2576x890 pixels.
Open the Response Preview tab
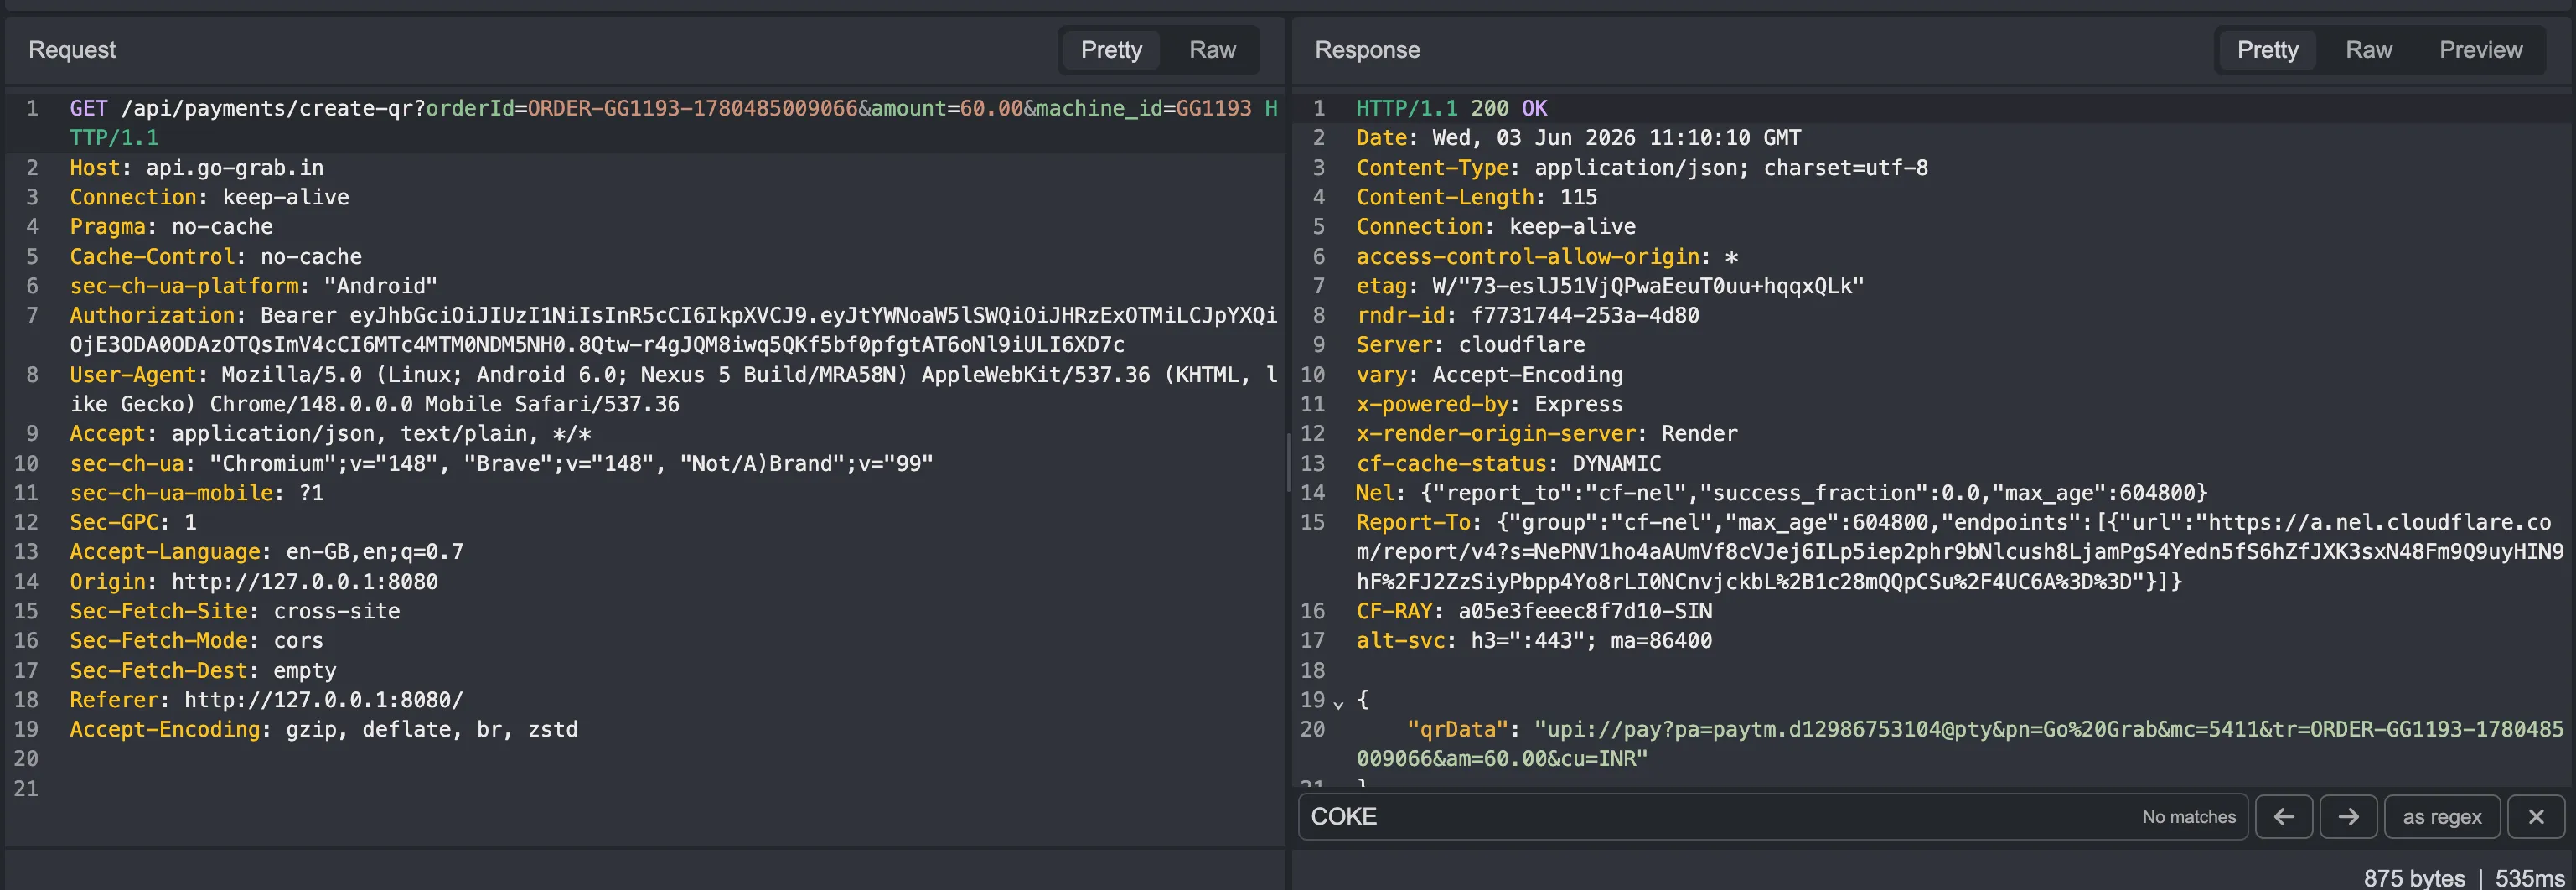[x=2480, y=50]
